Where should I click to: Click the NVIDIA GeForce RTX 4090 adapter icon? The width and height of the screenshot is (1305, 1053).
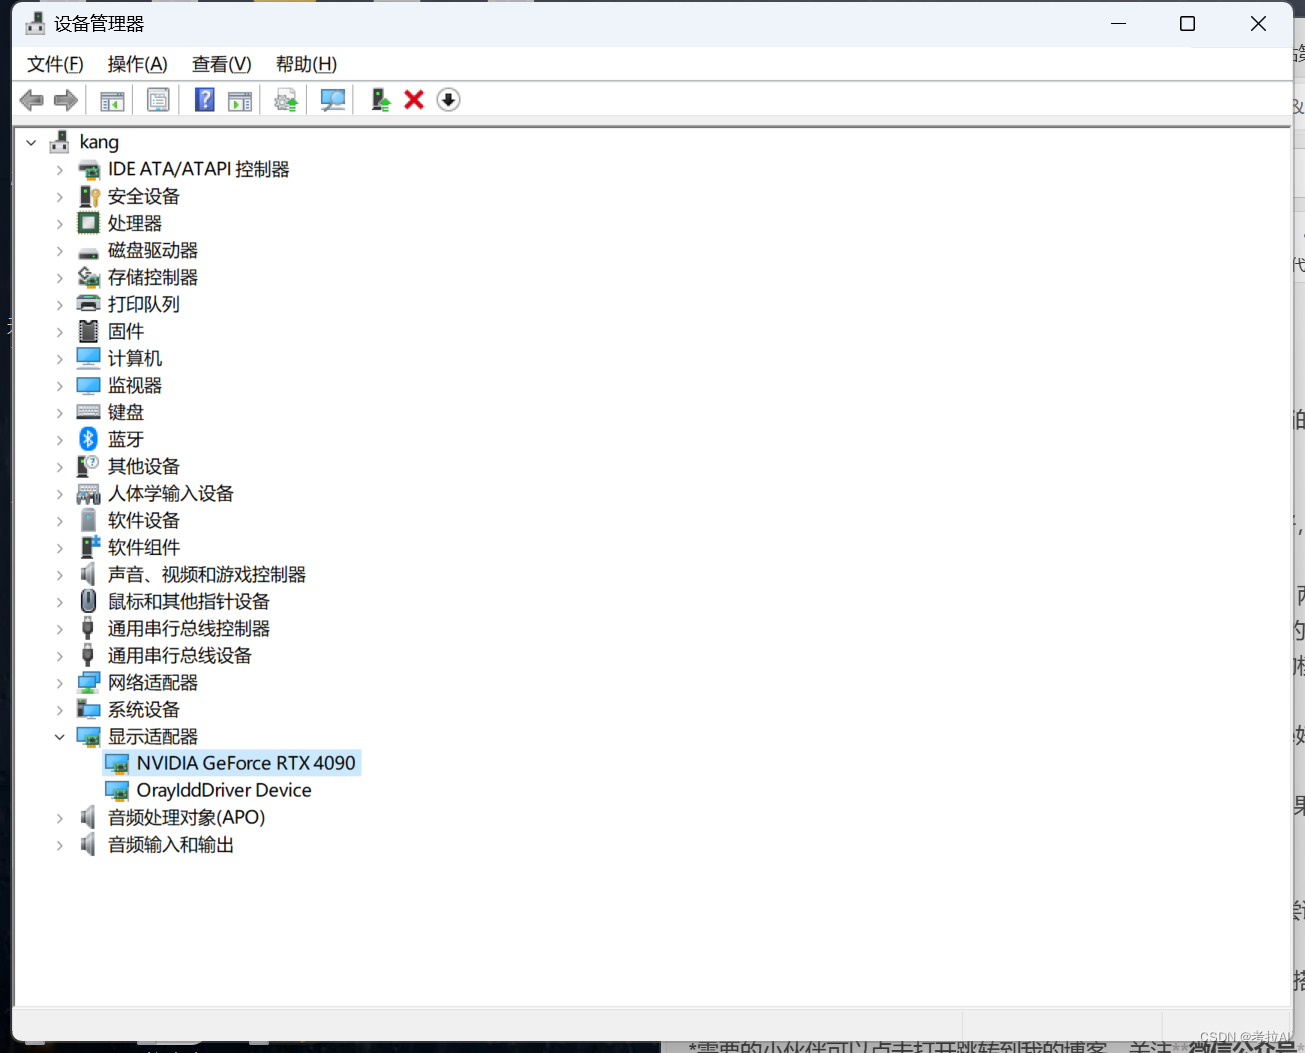click(x=117, y=763)
